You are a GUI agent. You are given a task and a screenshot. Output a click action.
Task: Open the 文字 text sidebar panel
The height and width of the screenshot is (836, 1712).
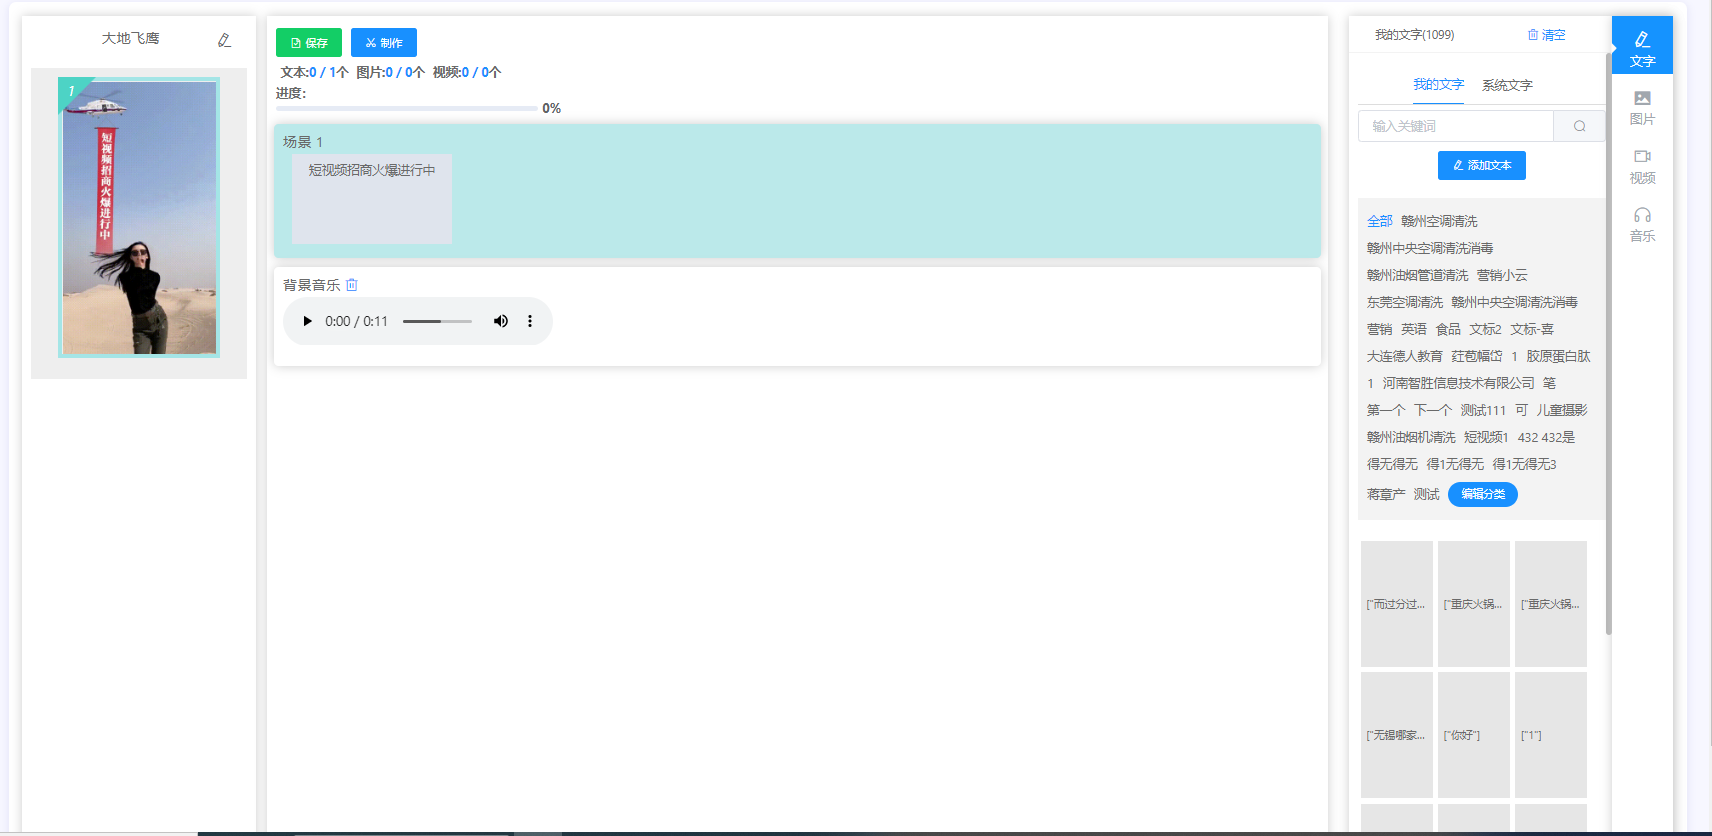pos(1641,46)
